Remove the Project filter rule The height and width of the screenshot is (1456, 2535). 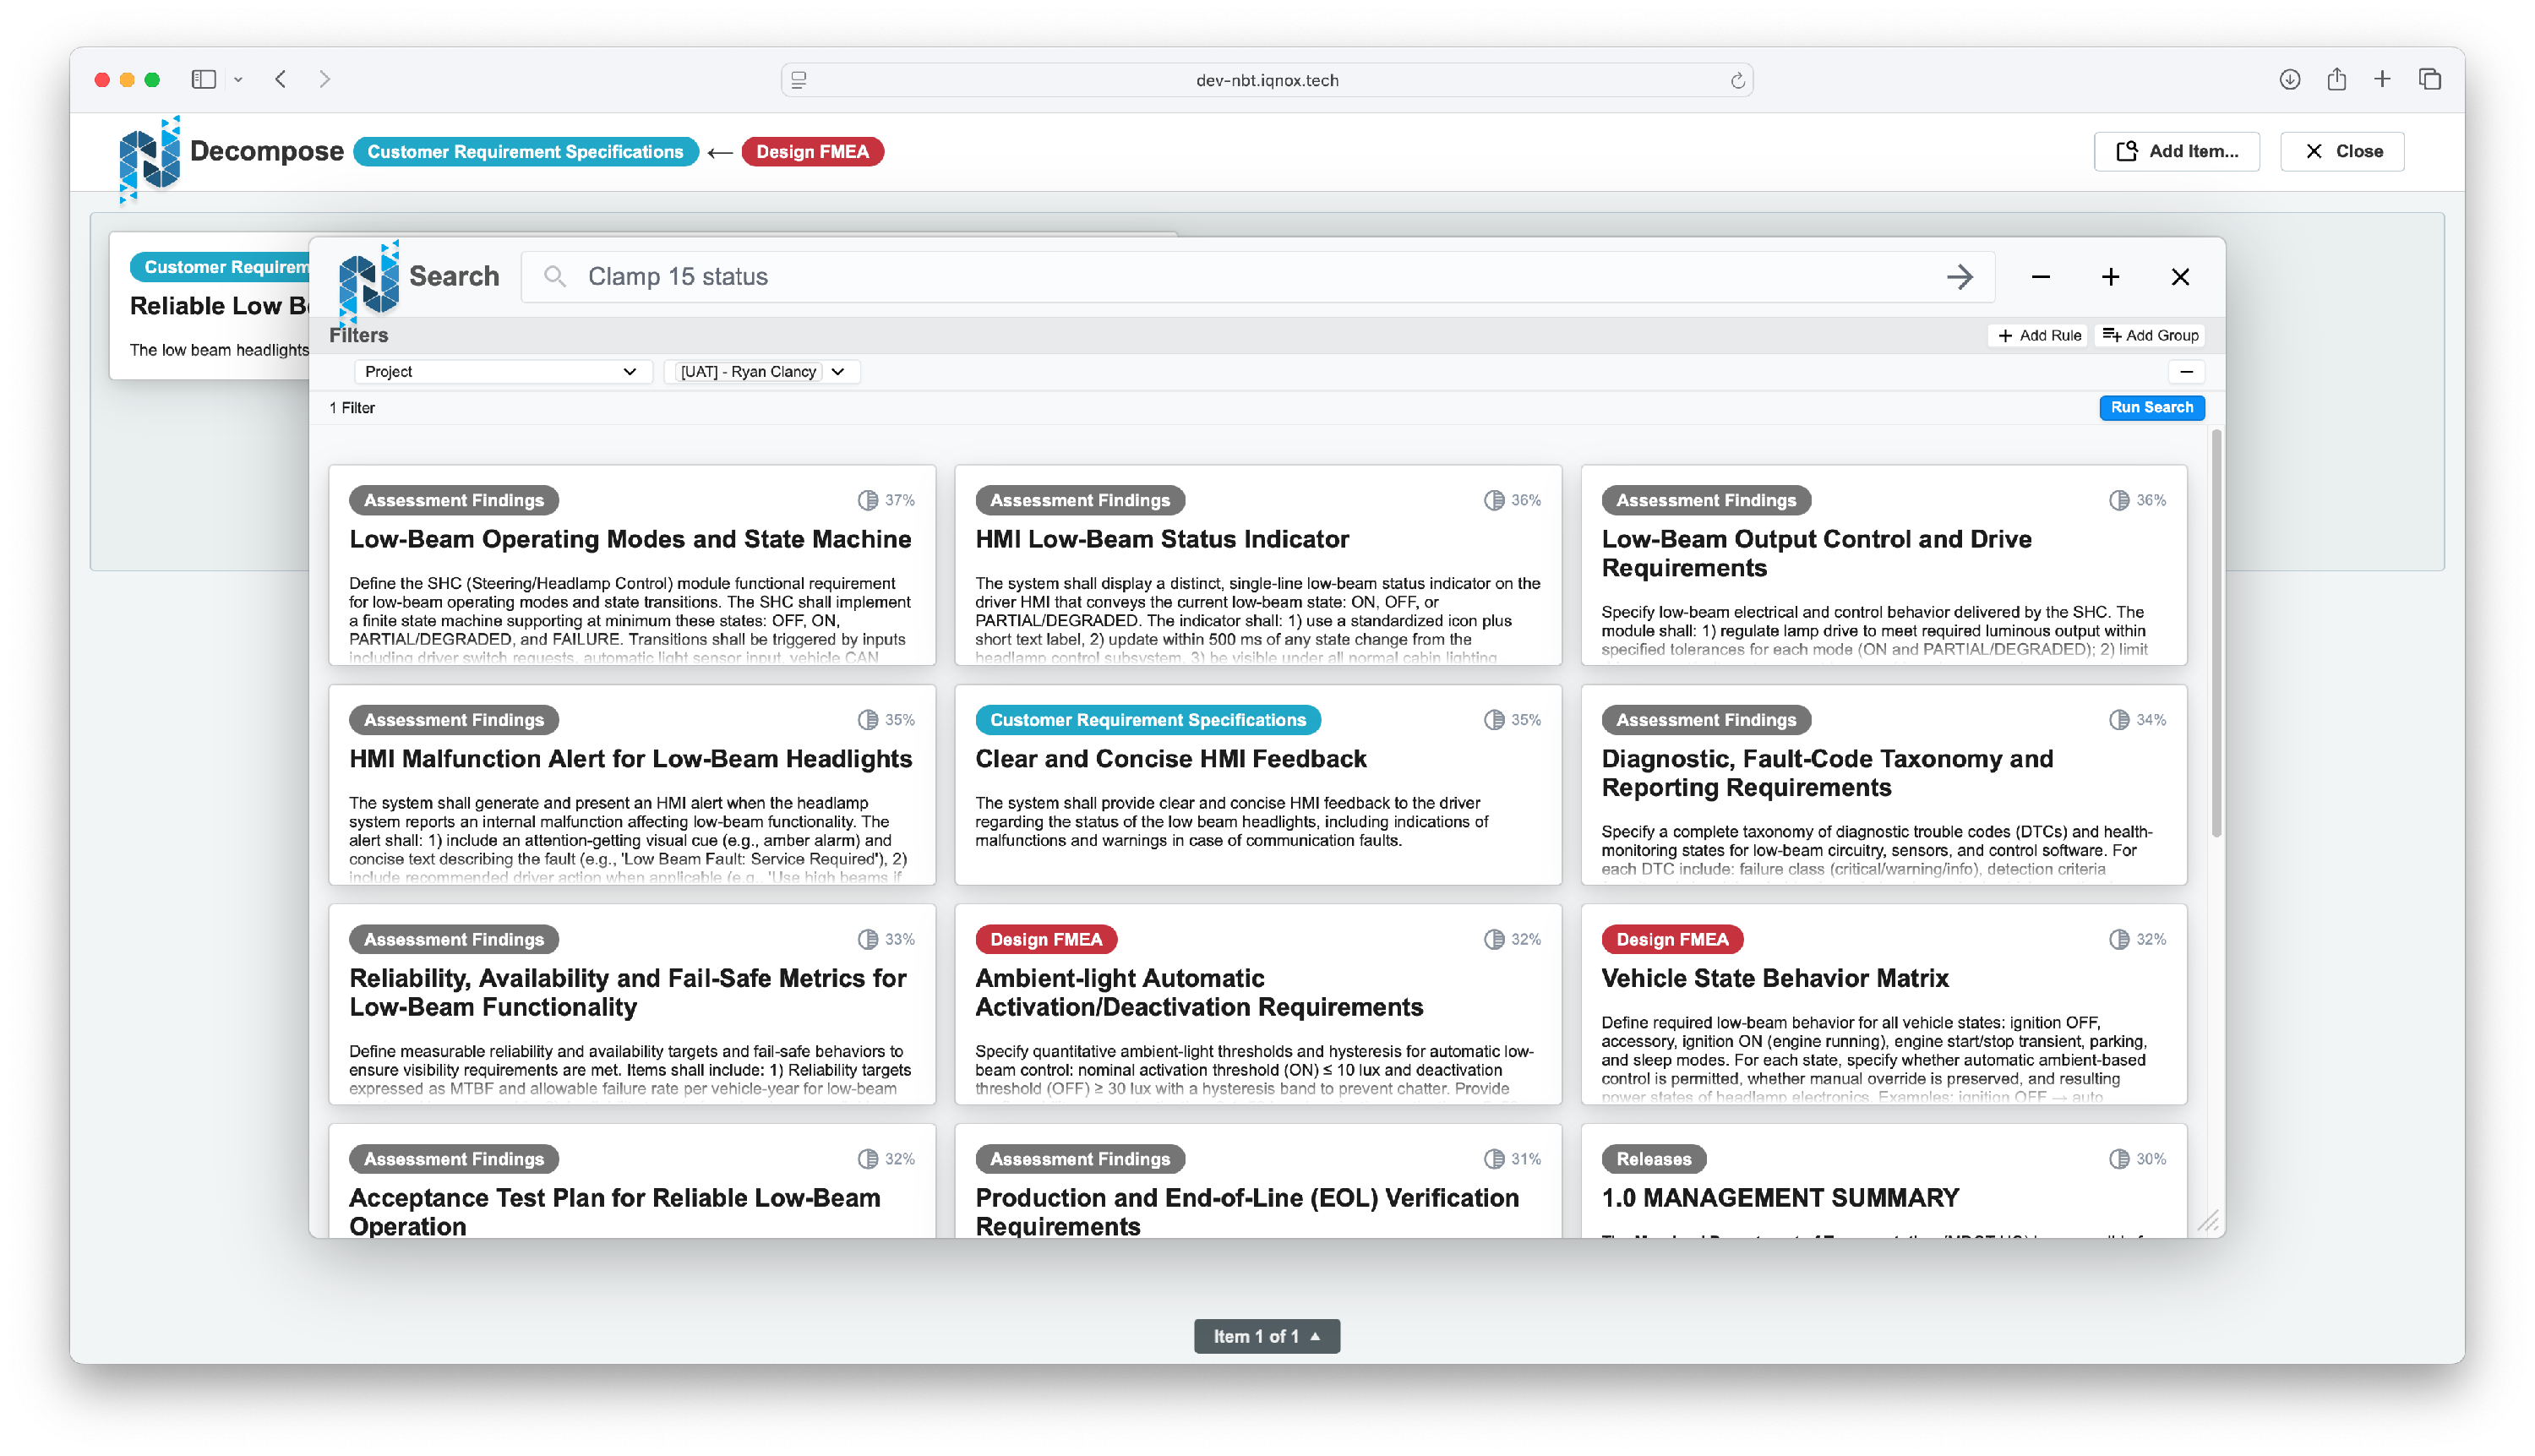(x=2186, y=372)
